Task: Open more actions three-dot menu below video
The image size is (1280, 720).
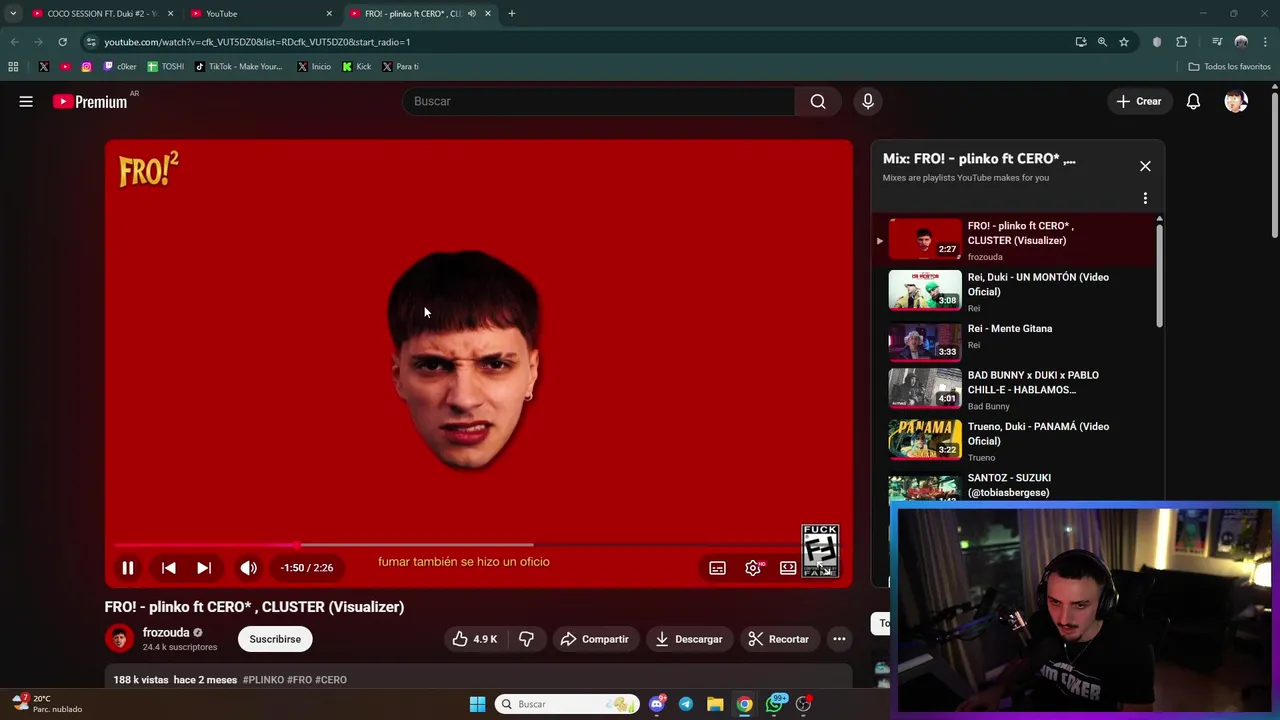Action: tap(839, 639)
